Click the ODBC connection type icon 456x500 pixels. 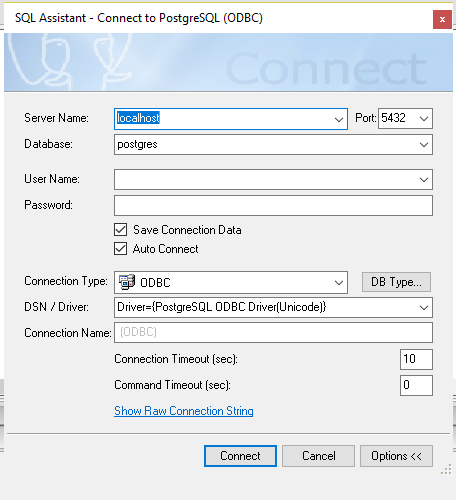pos(127,282)
